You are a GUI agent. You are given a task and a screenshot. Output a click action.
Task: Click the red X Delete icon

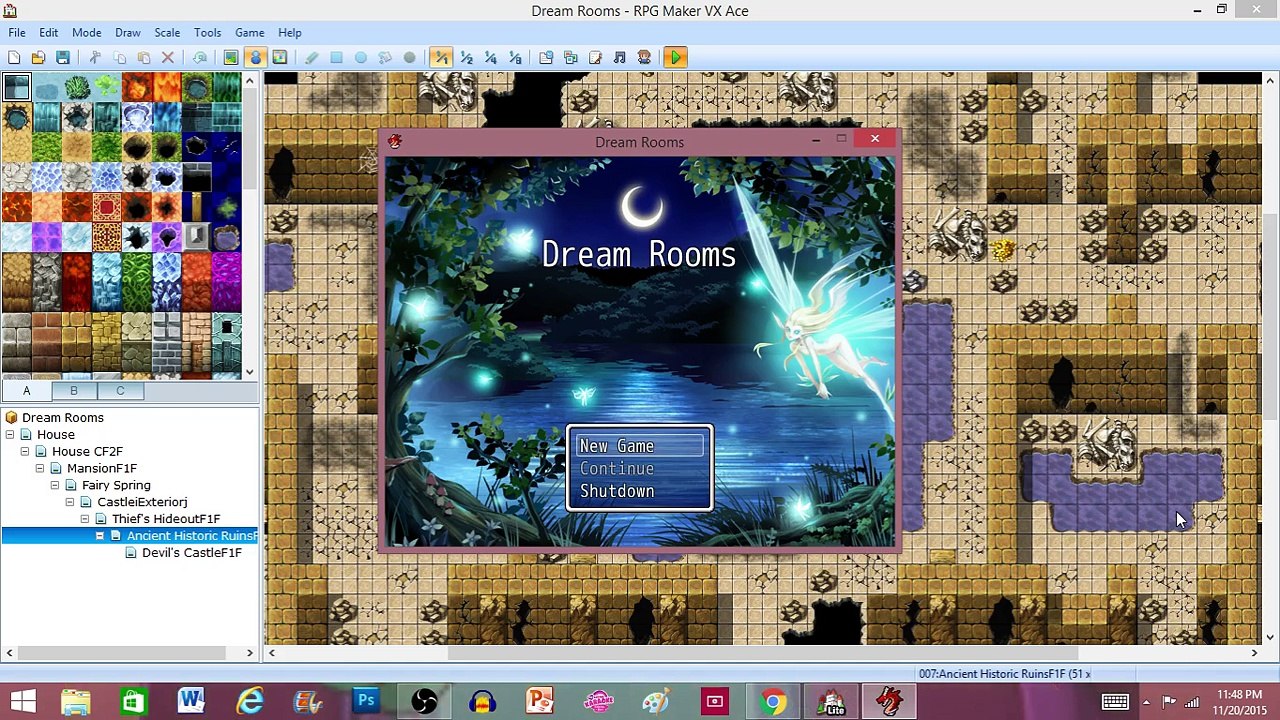(x=168, y=58)
